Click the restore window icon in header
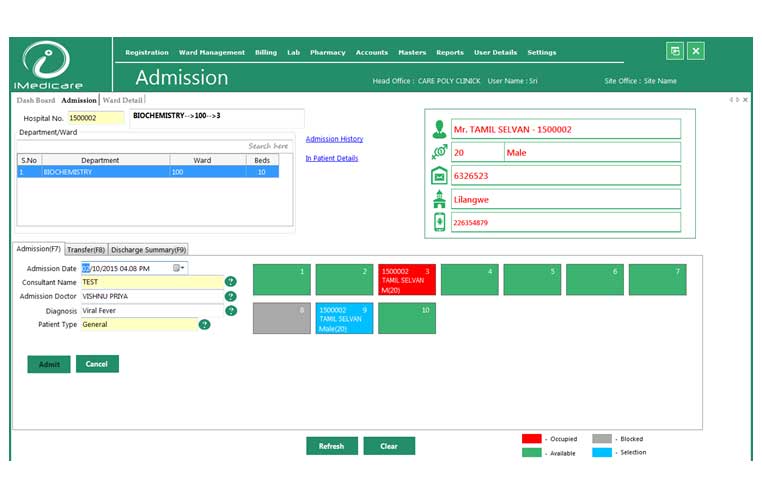The image size is (762, 498). [x=675, y=51]
